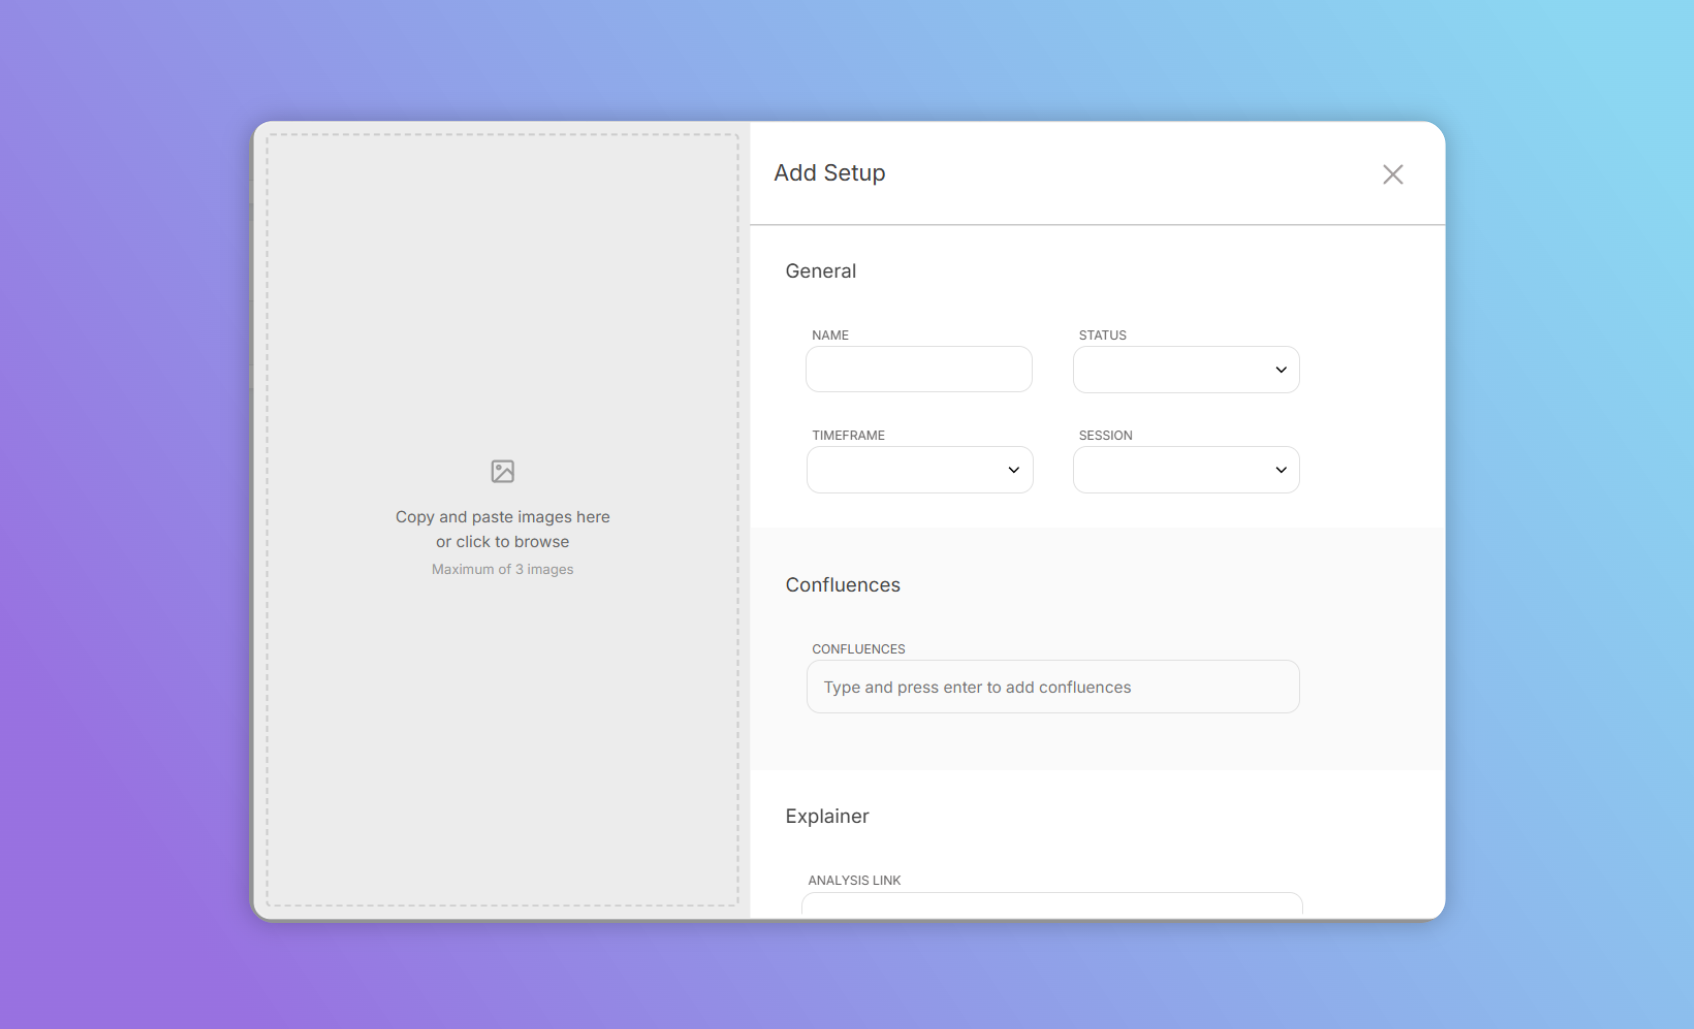This screenshot has height=1029, width=1694.
Task: Click the confluences entry field
Action: [x=1052, y=687]
